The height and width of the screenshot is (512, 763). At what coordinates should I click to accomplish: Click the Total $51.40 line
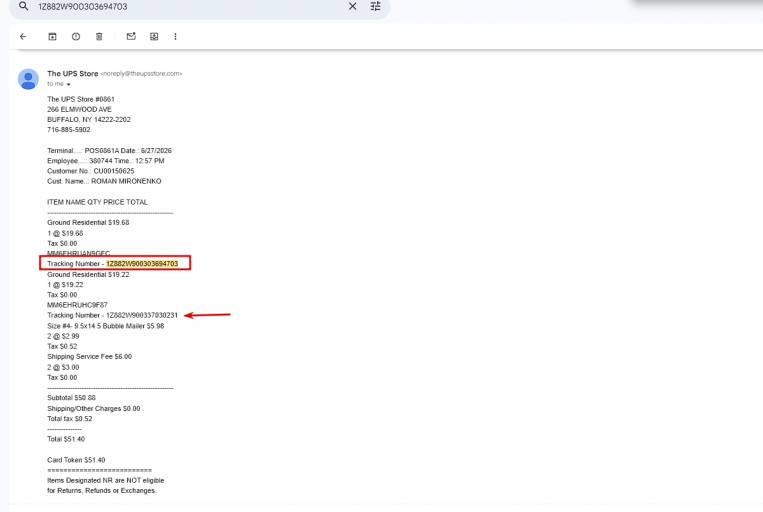coord(66,439)
